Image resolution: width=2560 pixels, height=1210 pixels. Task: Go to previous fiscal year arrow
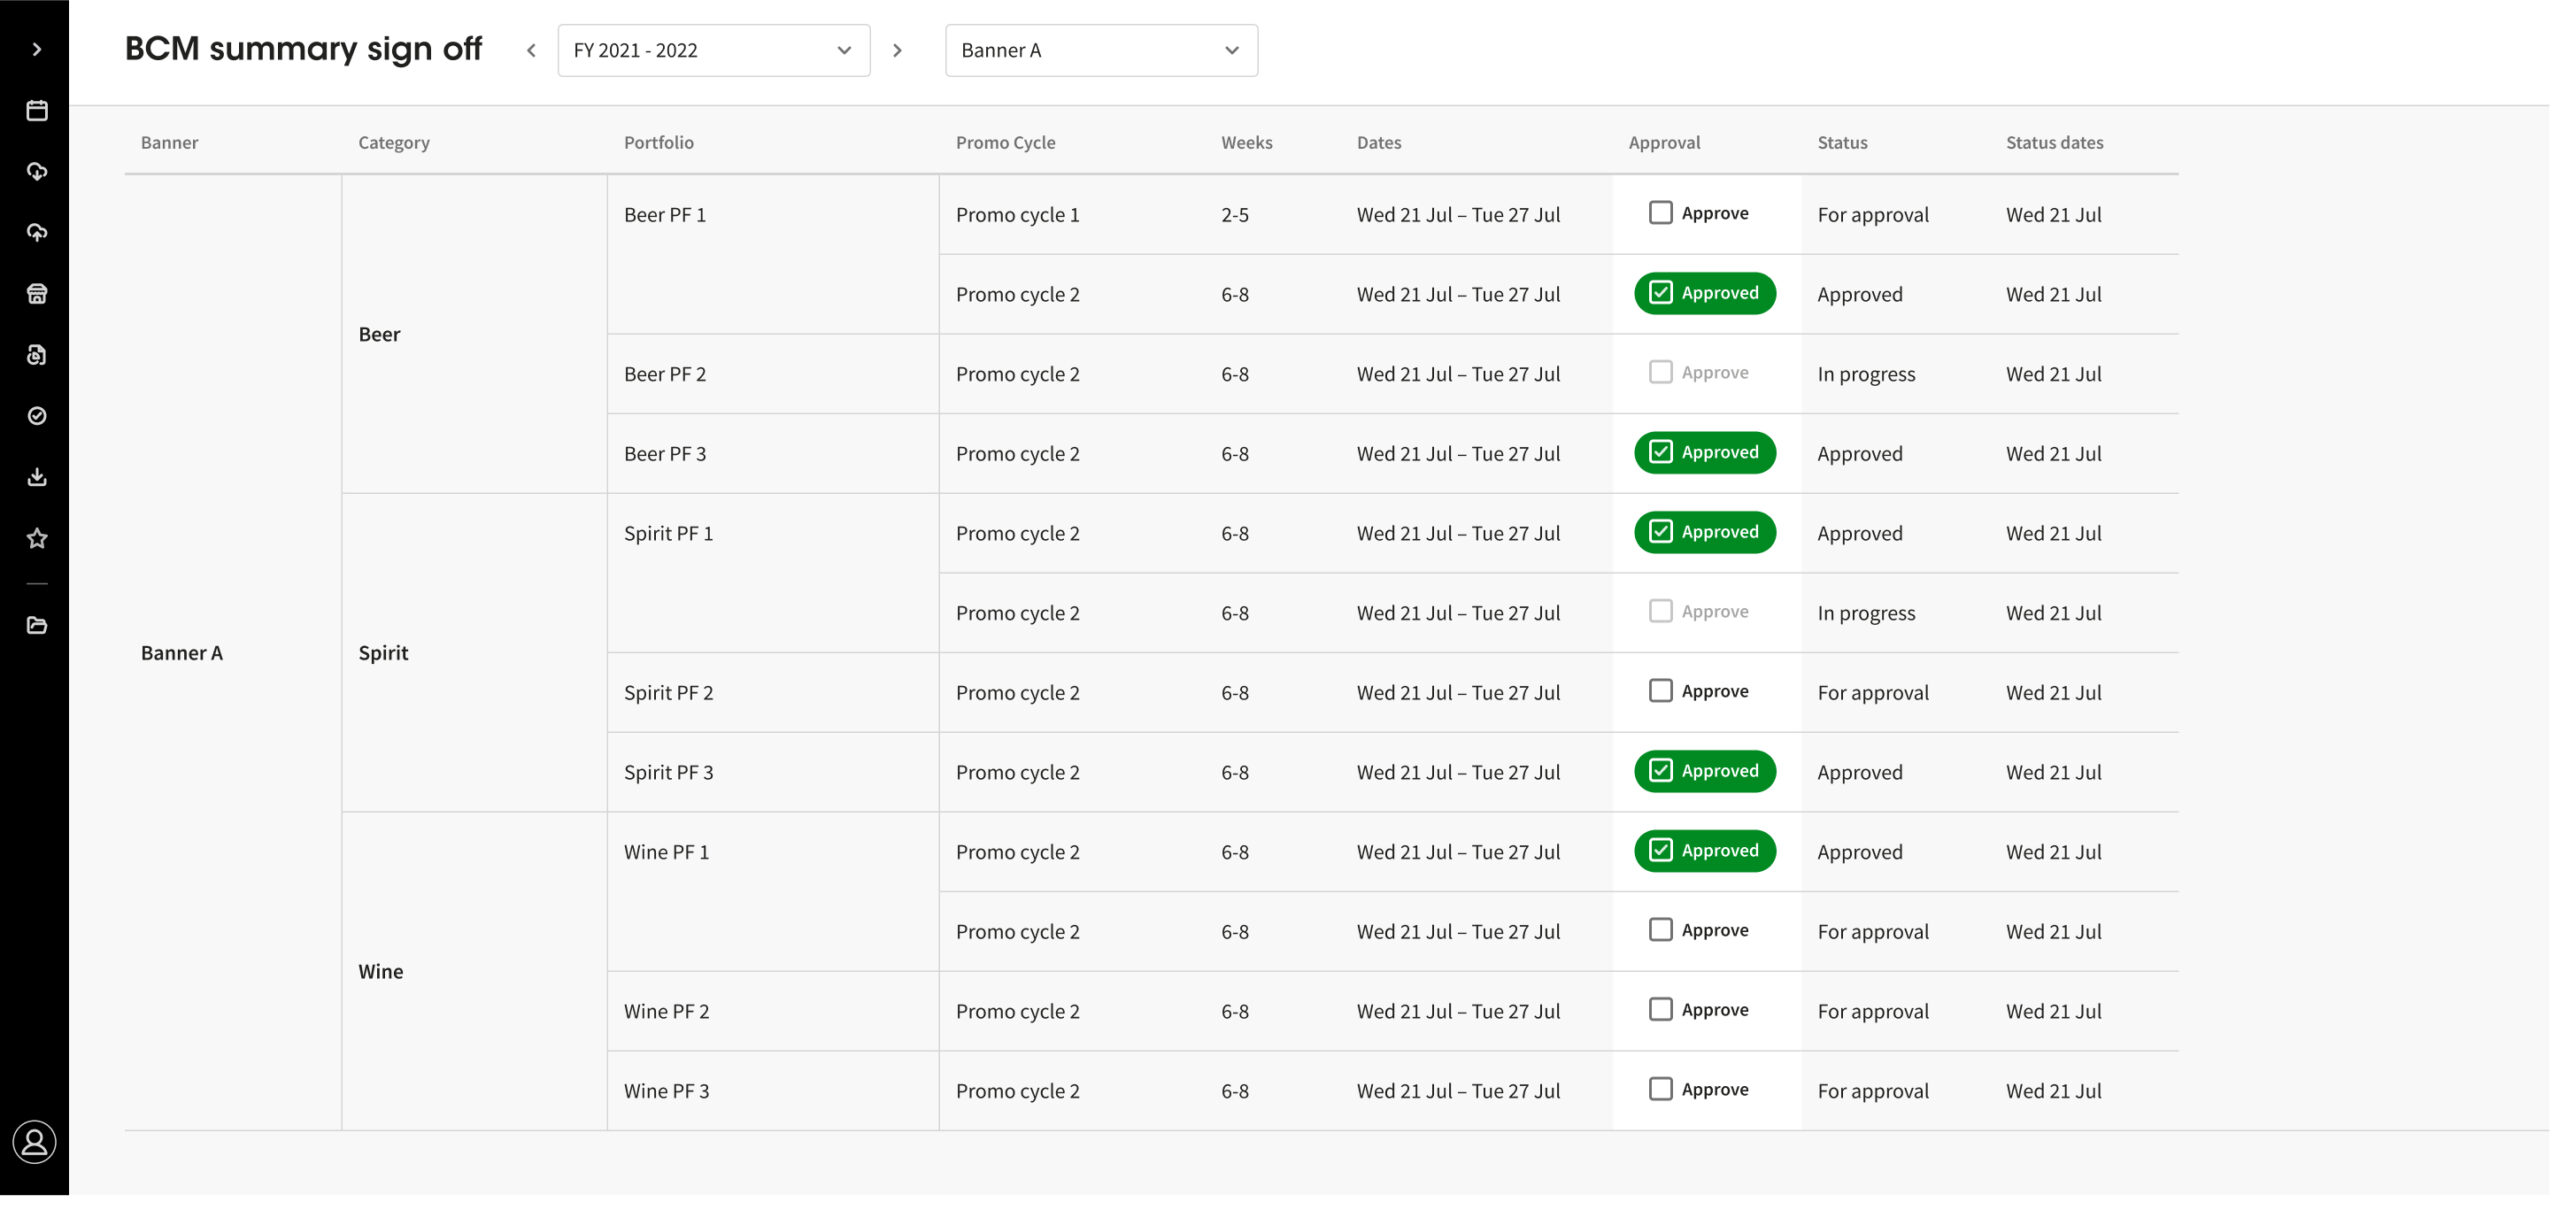click(x=531, y=50)
